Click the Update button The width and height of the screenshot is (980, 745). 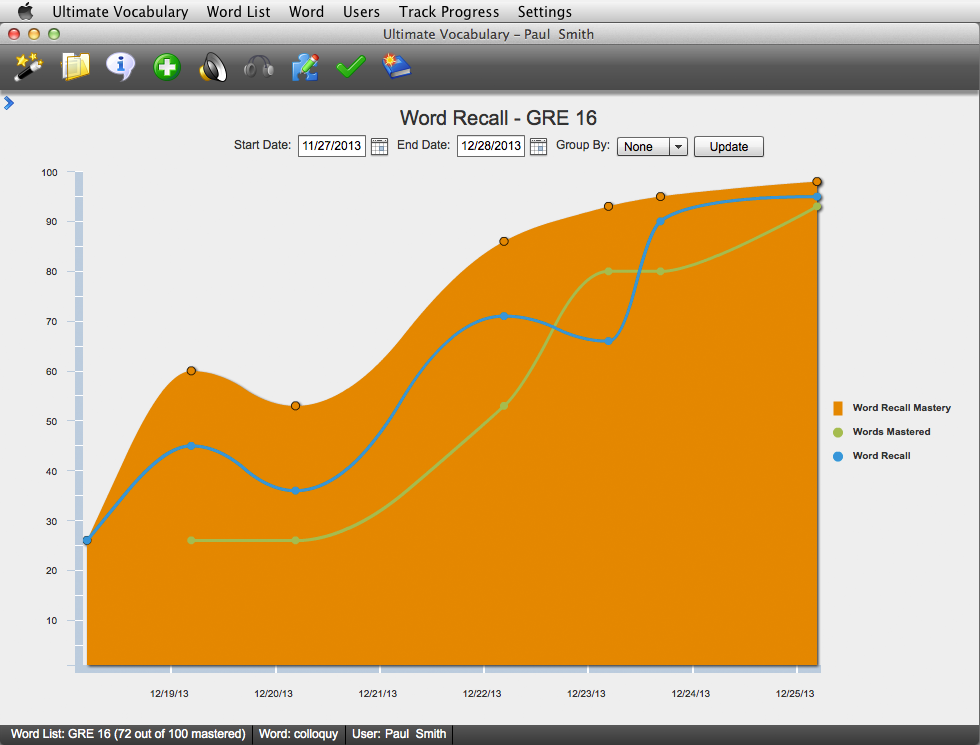728,147
